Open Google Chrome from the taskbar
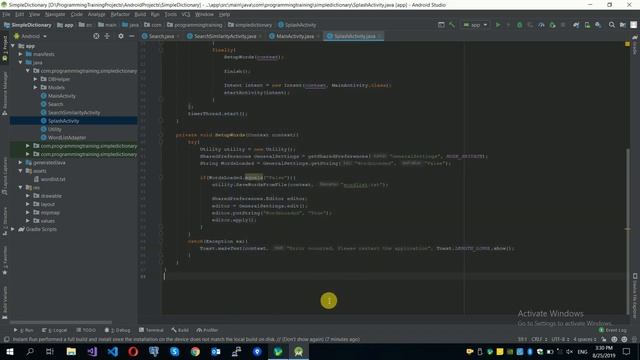The width and height of the screenshot is (640, 360). [x=195, y=351]
